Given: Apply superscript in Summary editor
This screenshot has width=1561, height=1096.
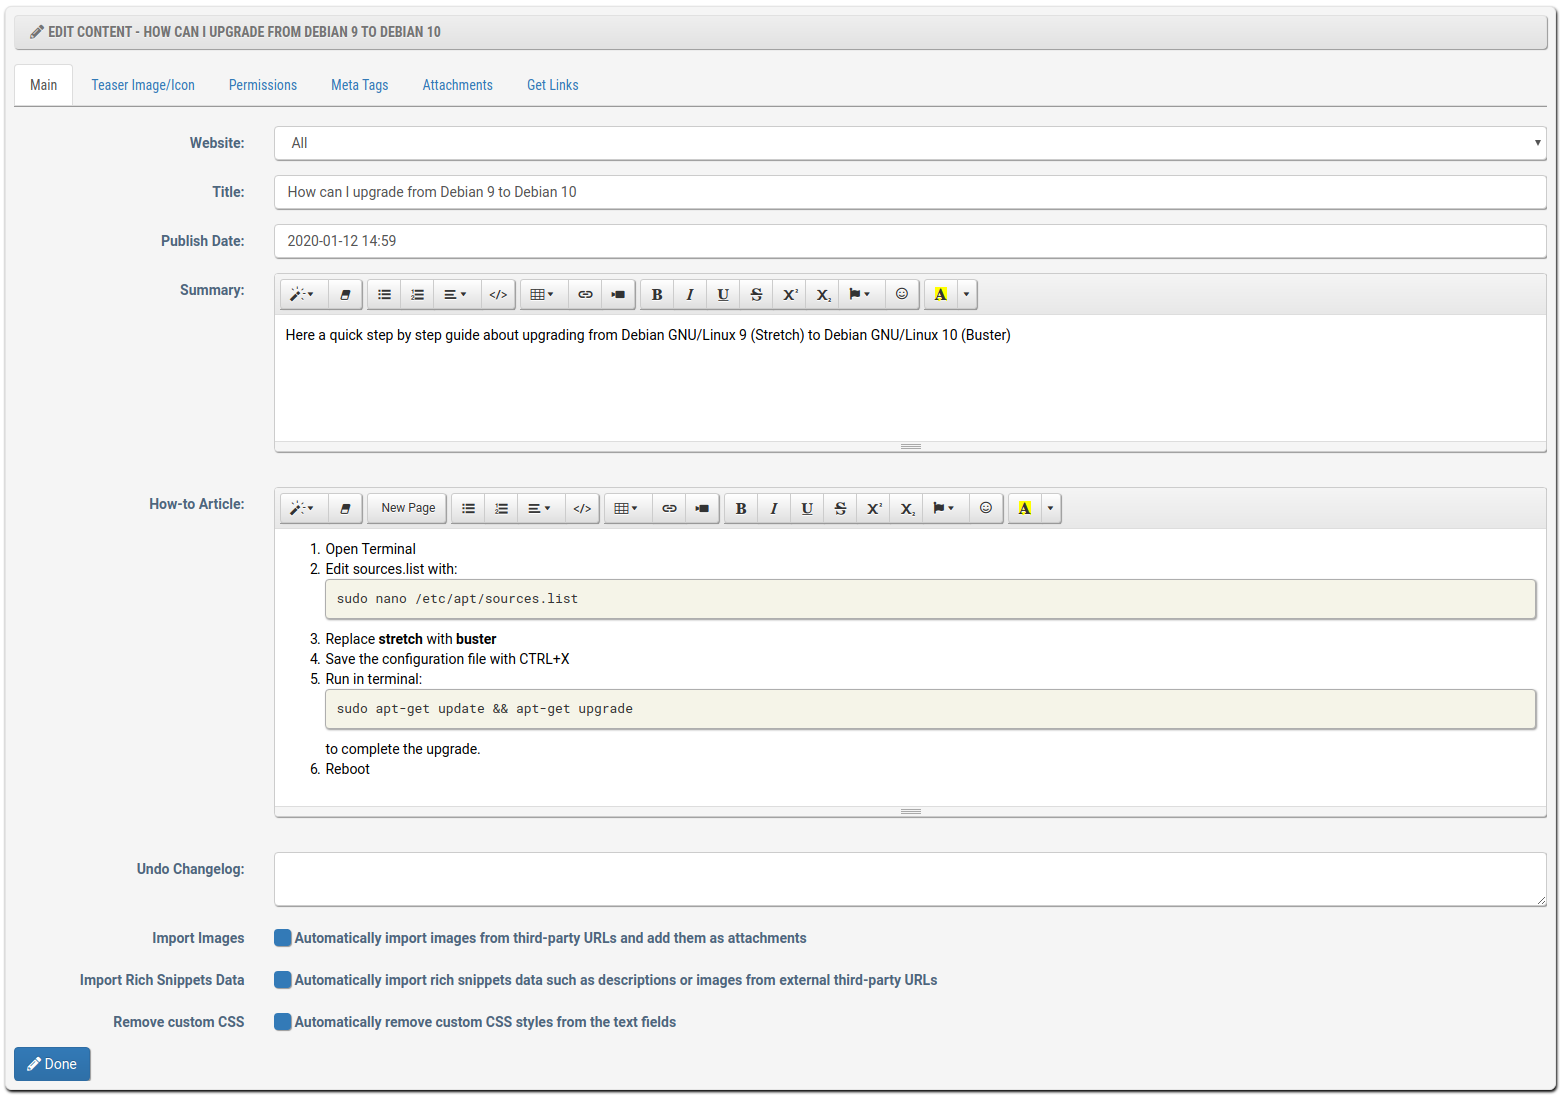Looking at the screenshot, I should coord(790,294).
